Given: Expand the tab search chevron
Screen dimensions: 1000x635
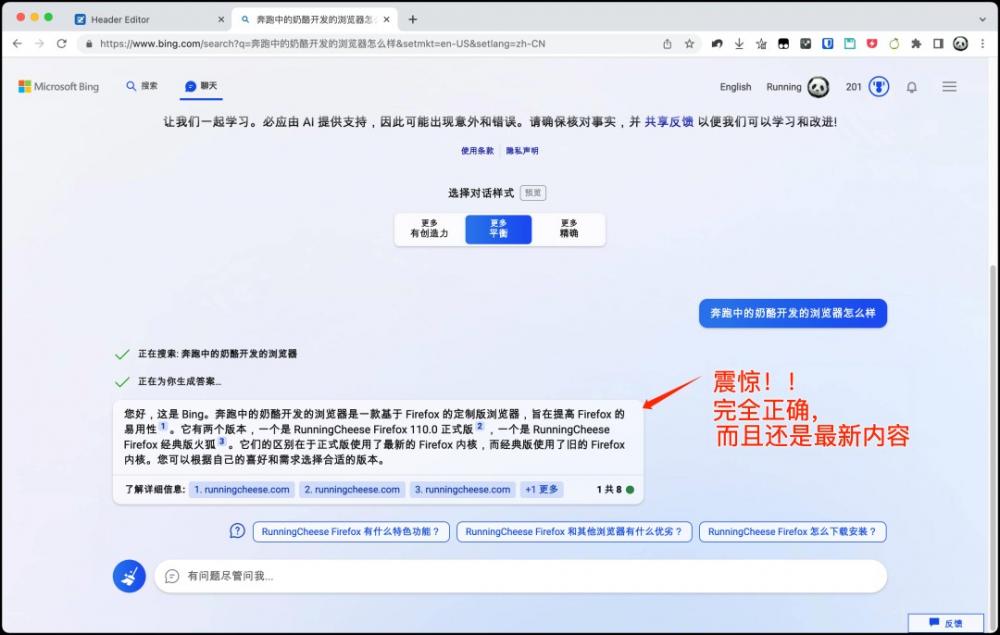Looking at the screenshot, I should (x=983, y=19).
